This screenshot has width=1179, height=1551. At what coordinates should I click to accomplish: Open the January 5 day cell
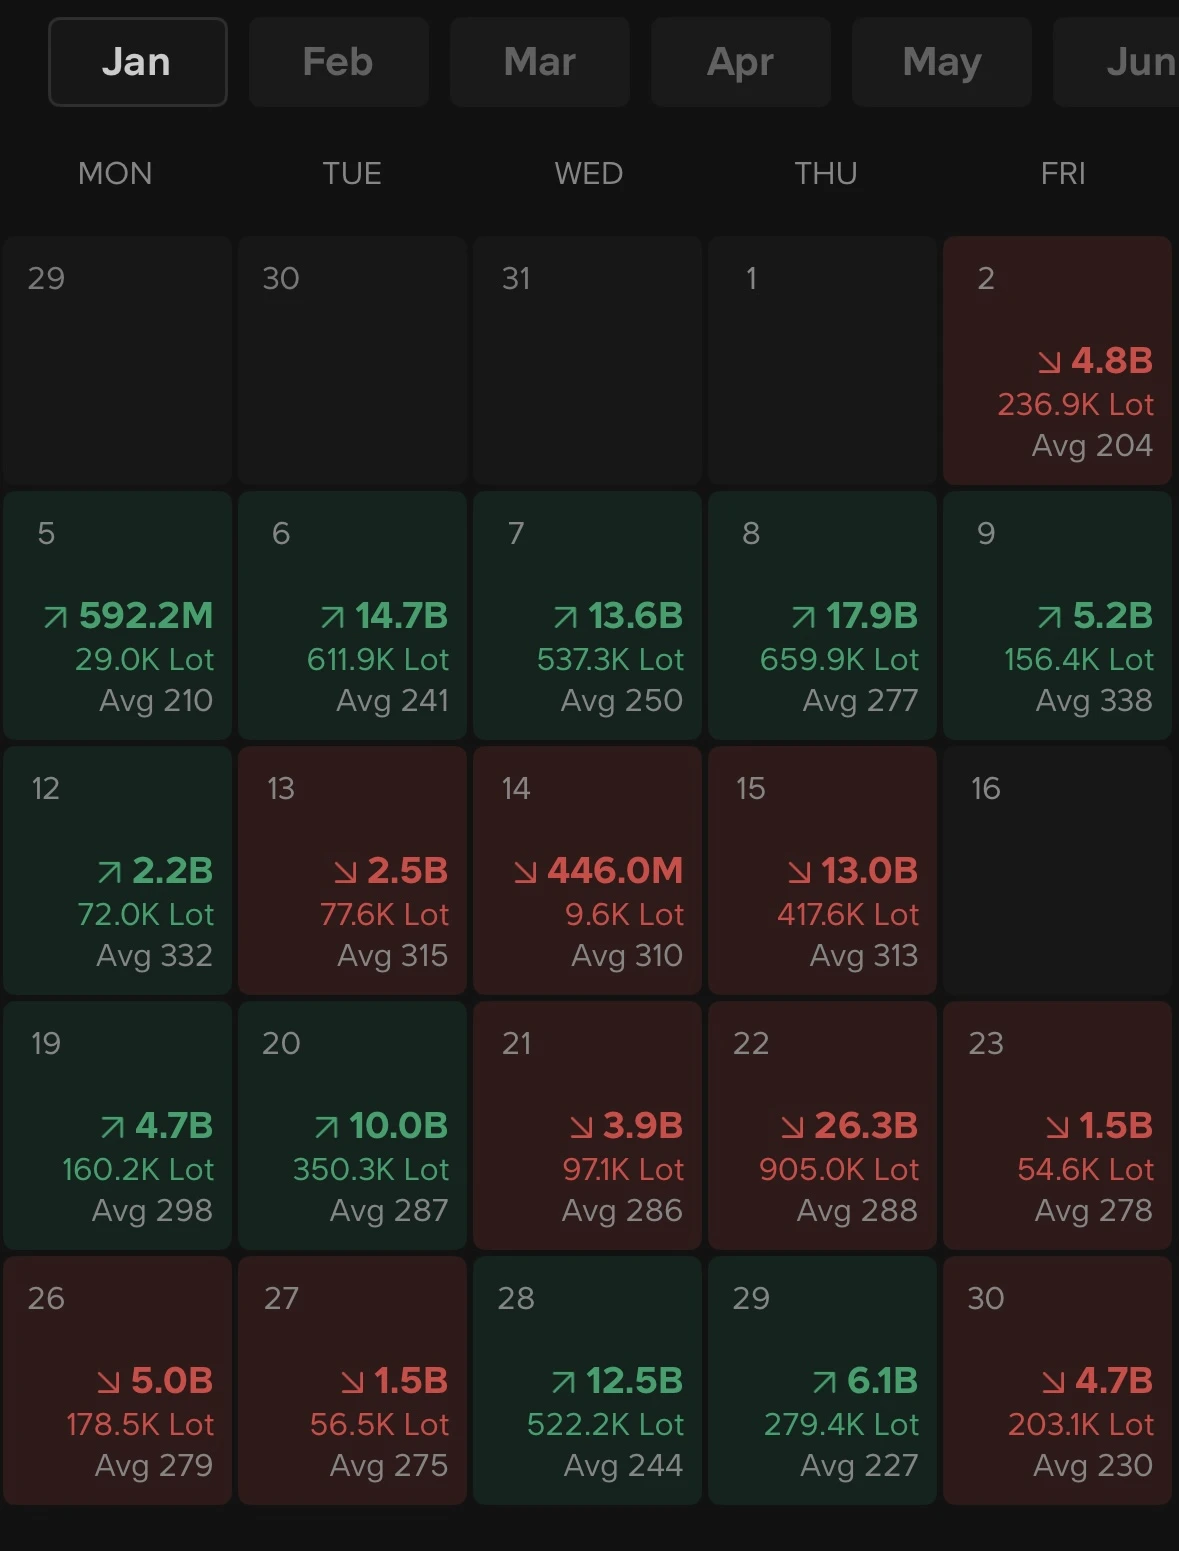pos(117,615)
